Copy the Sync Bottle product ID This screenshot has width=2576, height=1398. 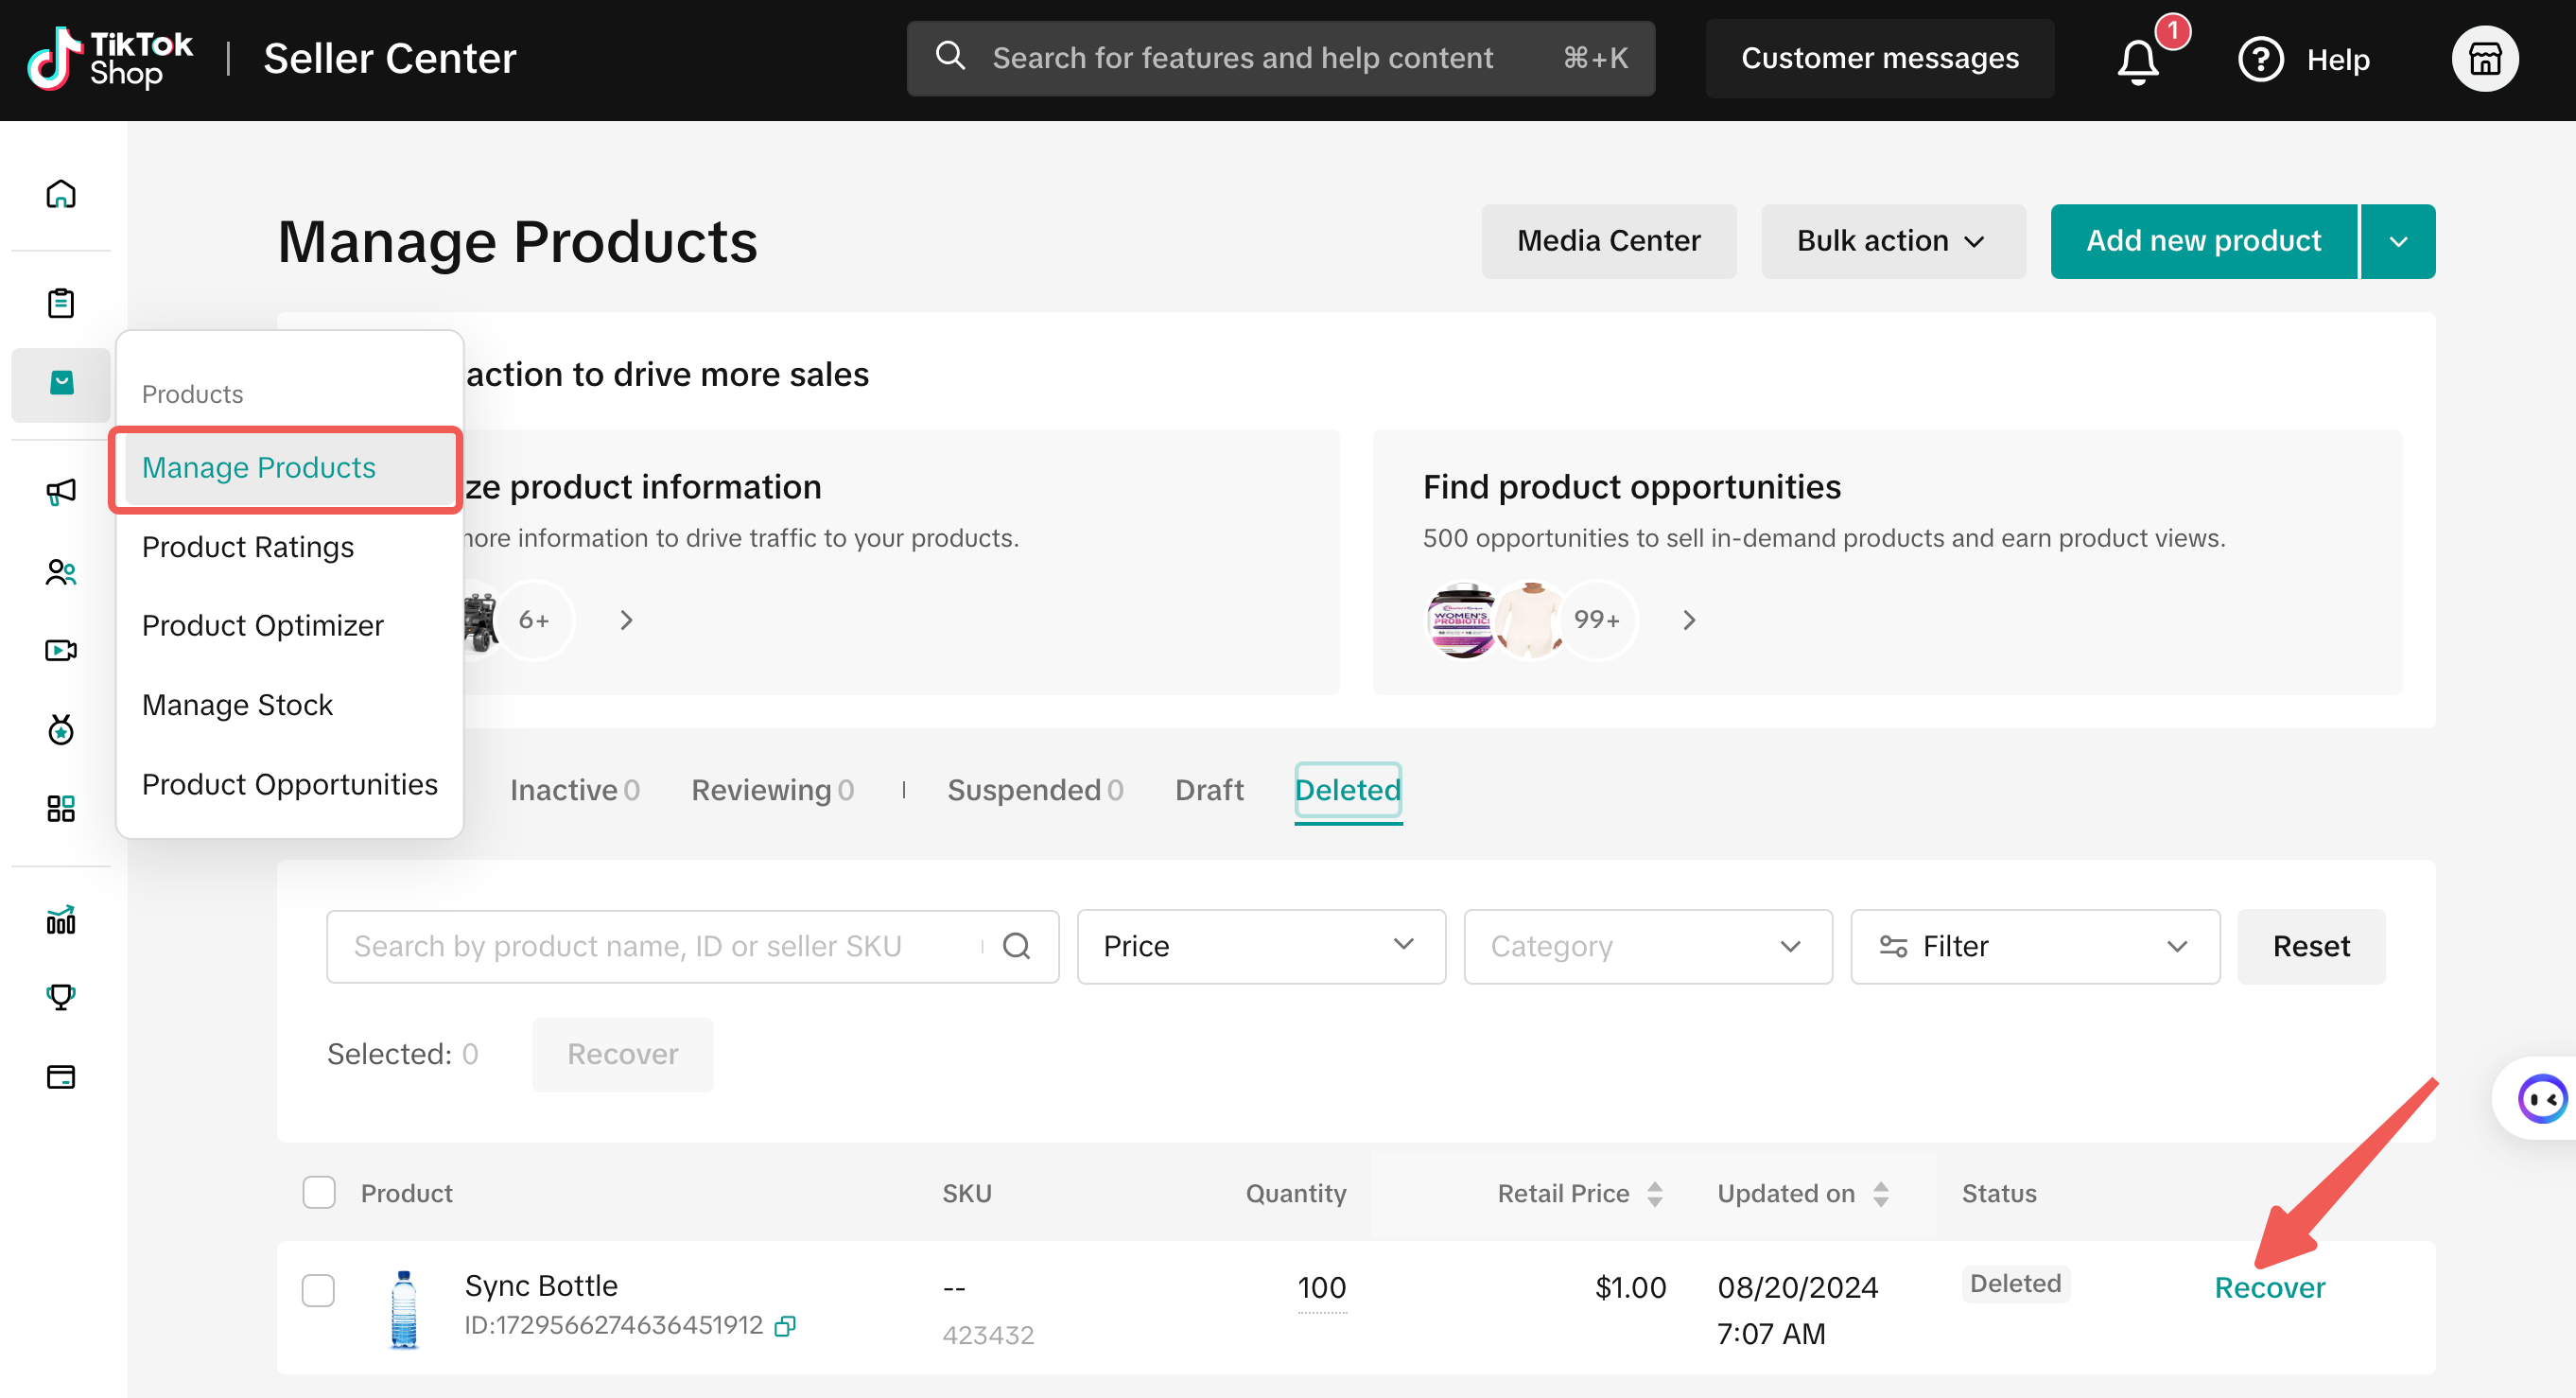coord(786,1326)
